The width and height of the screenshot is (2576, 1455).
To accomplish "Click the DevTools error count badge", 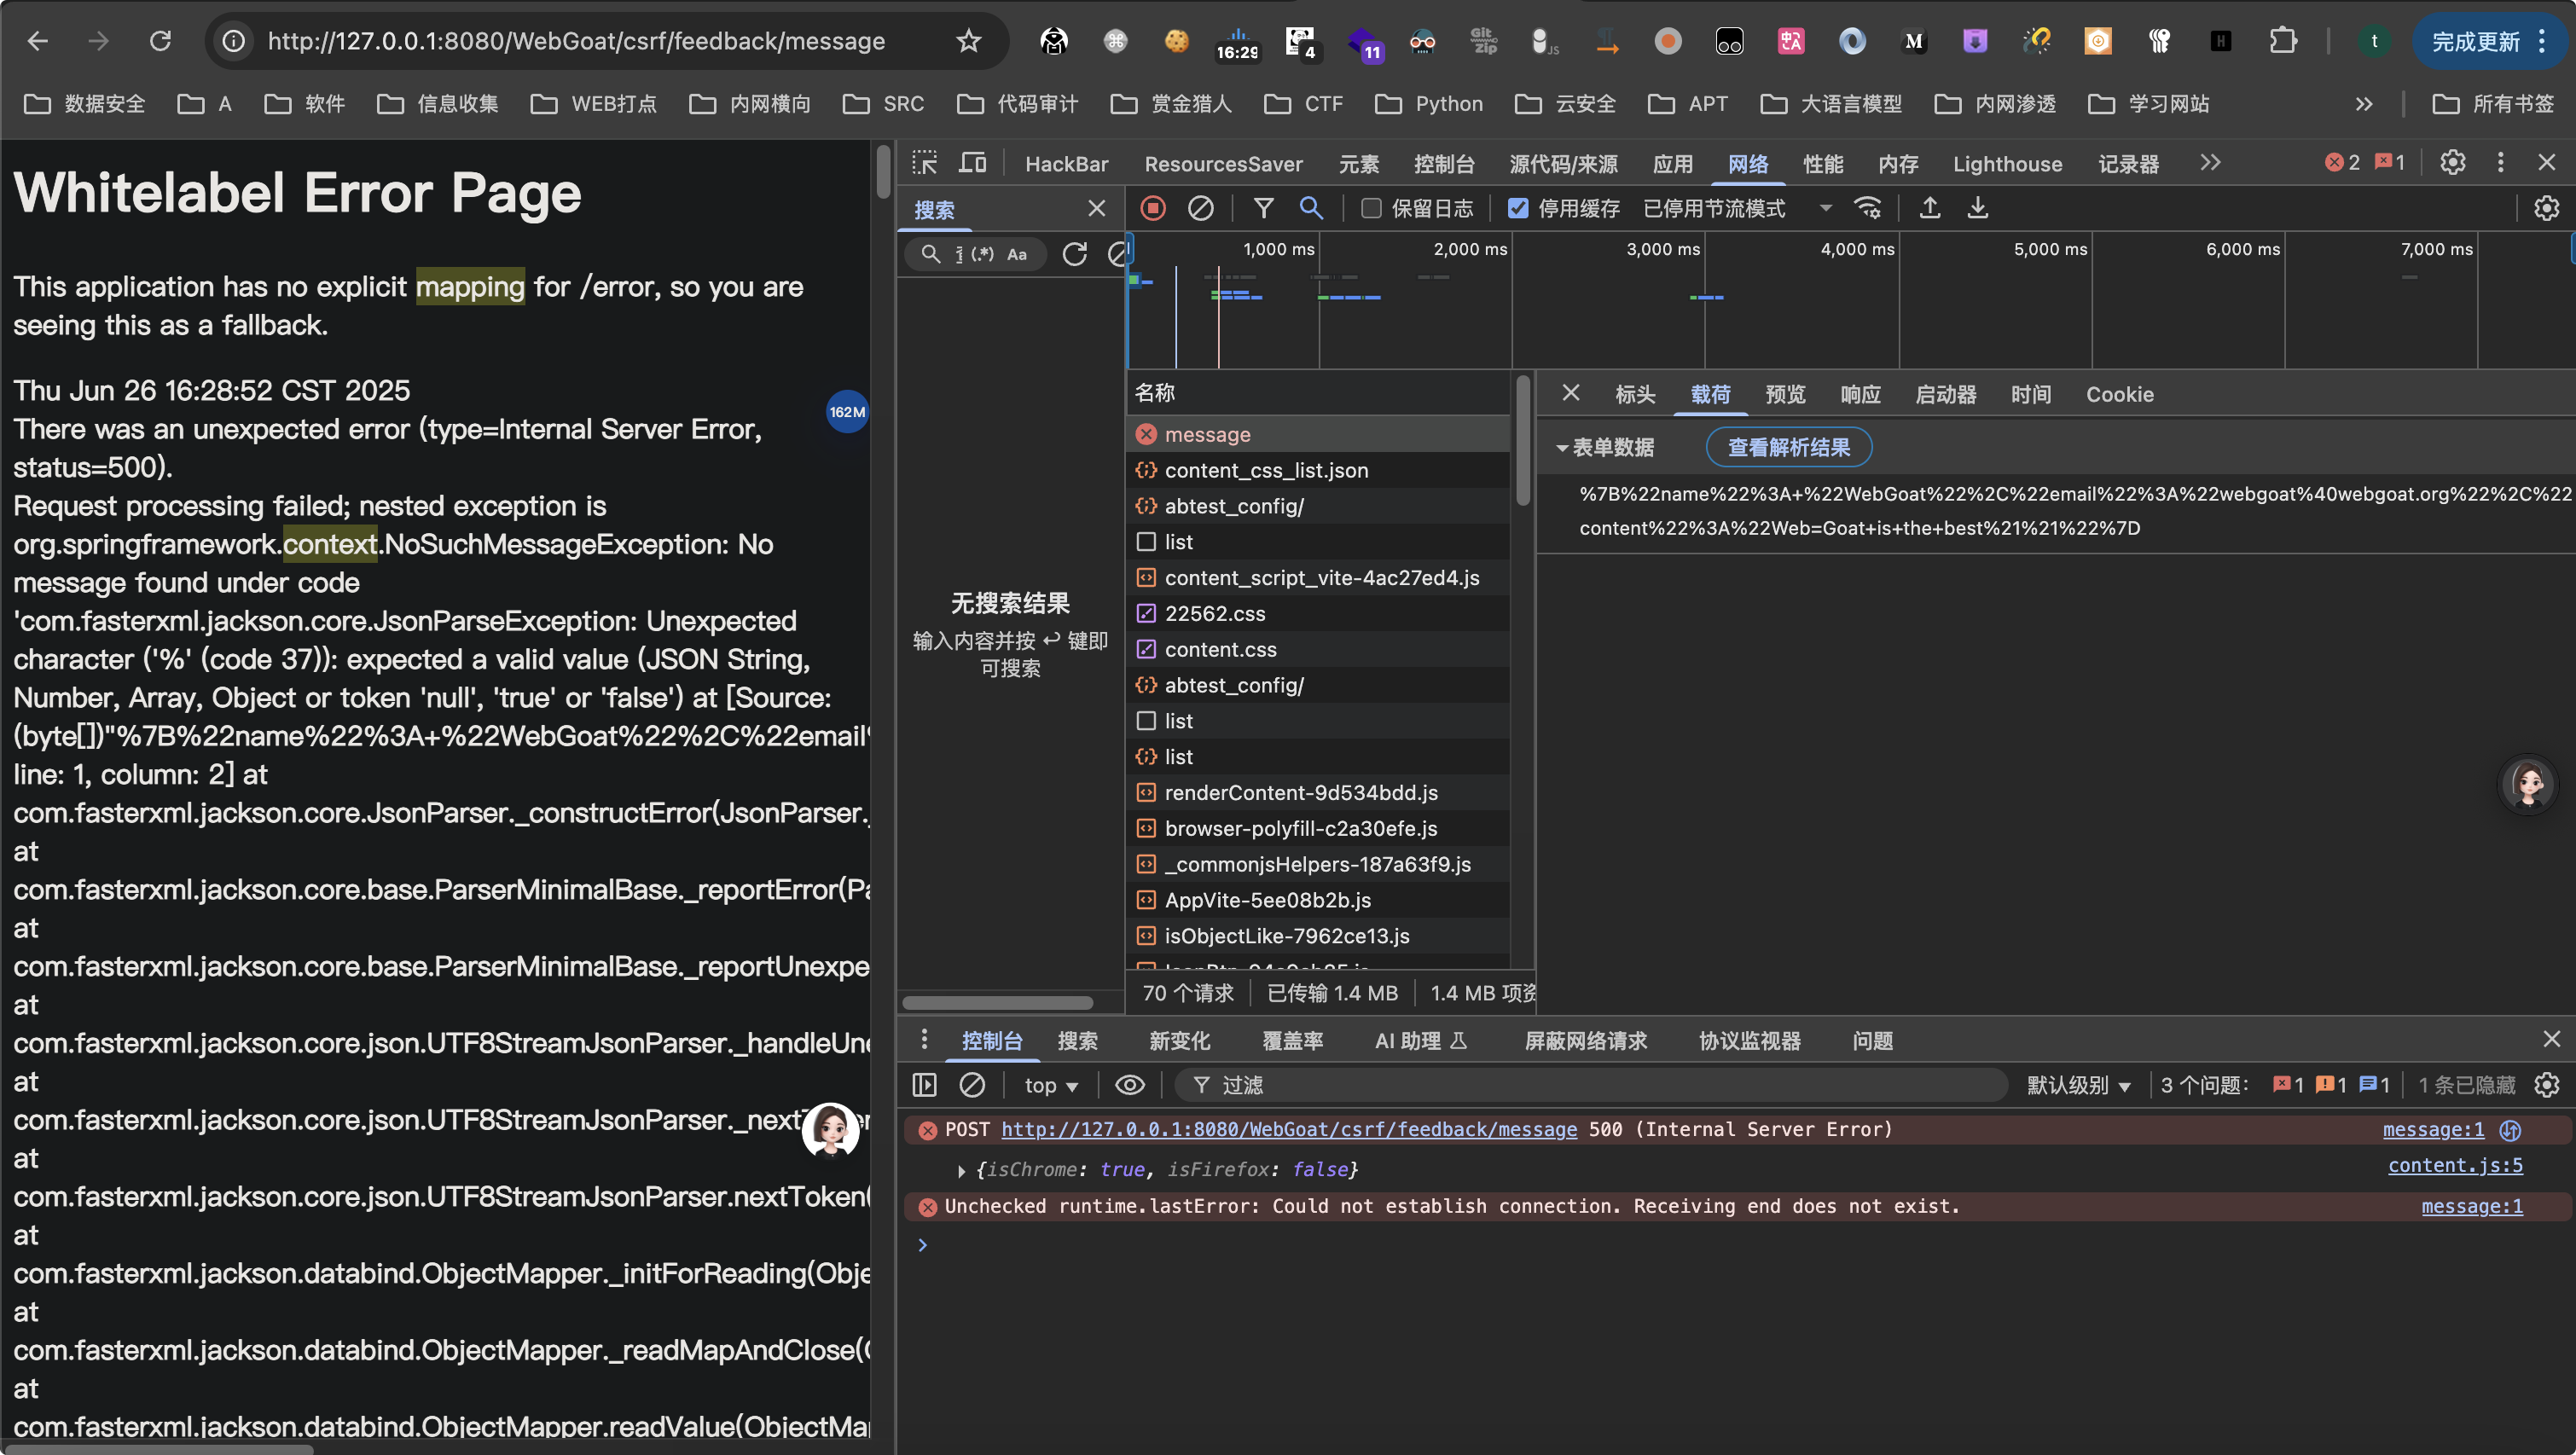I will click(x=2341, y=162).
